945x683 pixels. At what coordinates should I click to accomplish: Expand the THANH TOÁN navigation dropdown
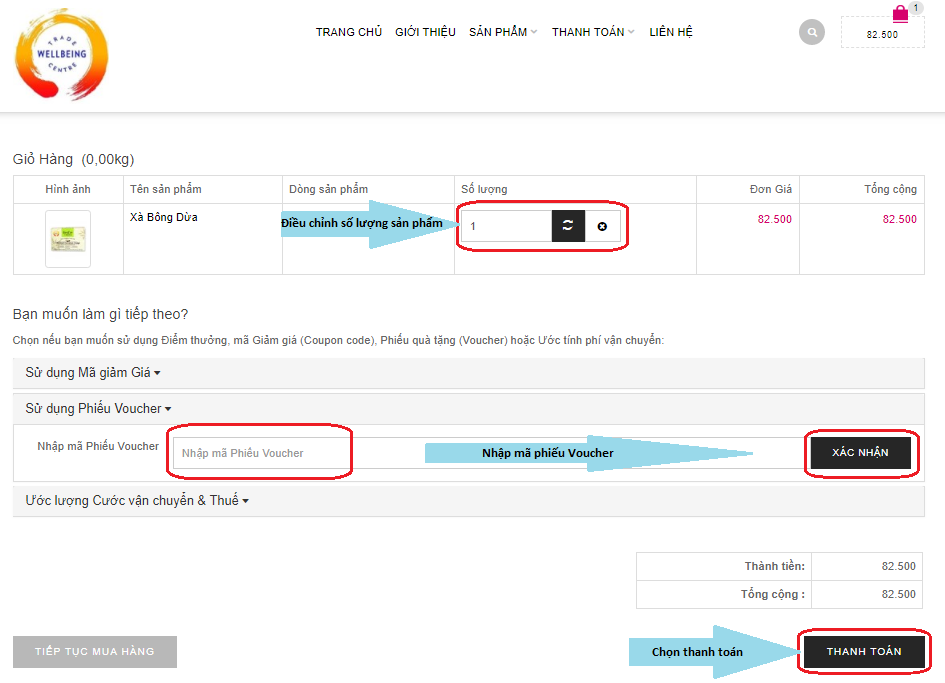[592, 32]
